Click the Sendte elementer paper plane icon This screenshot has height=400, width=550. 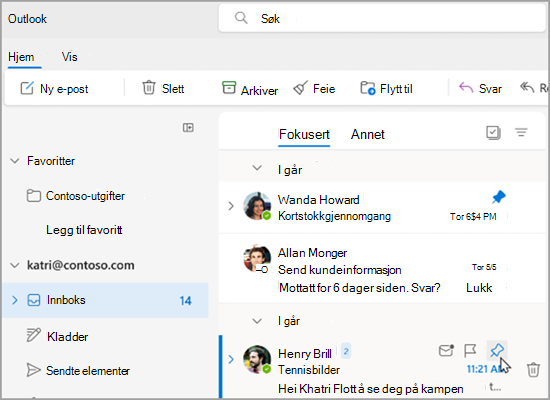point(34,370)
